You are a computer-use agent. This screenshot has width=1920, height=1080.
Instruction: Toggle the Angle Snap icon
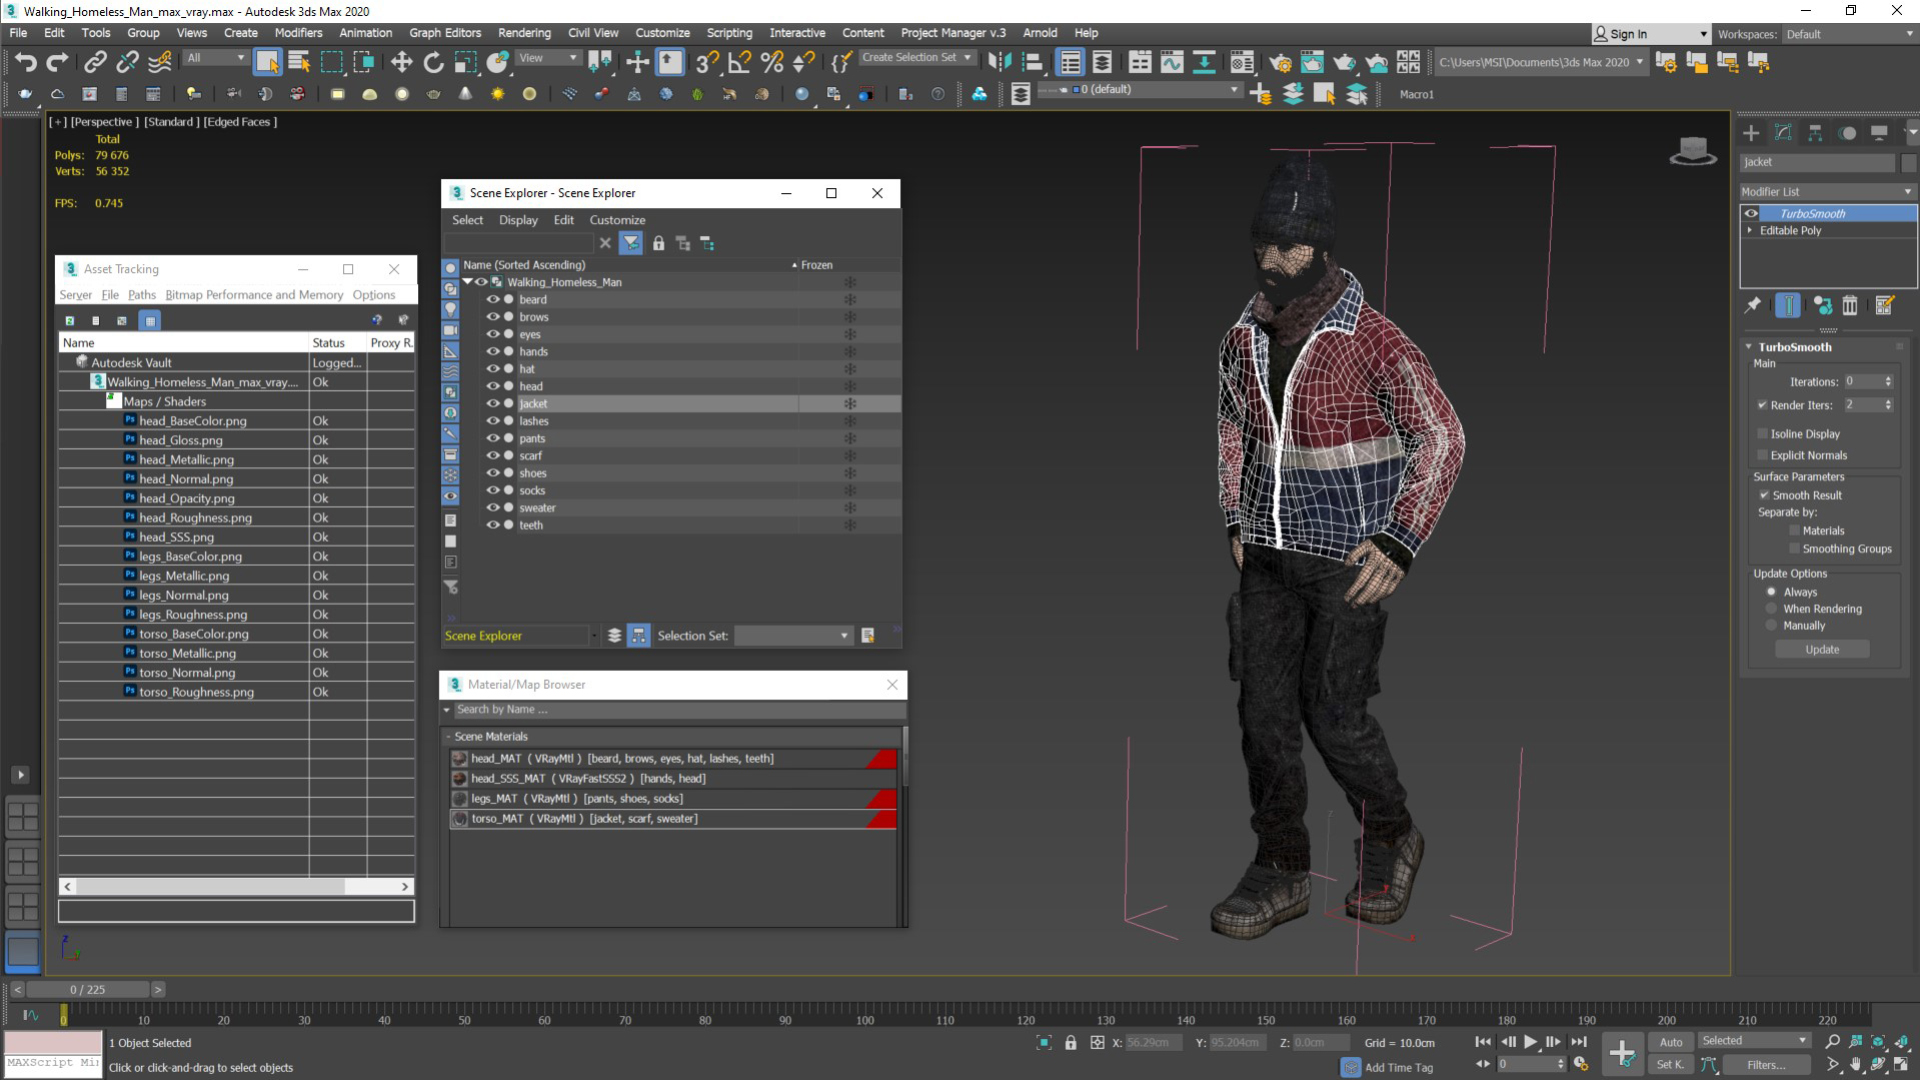point(739,62)
